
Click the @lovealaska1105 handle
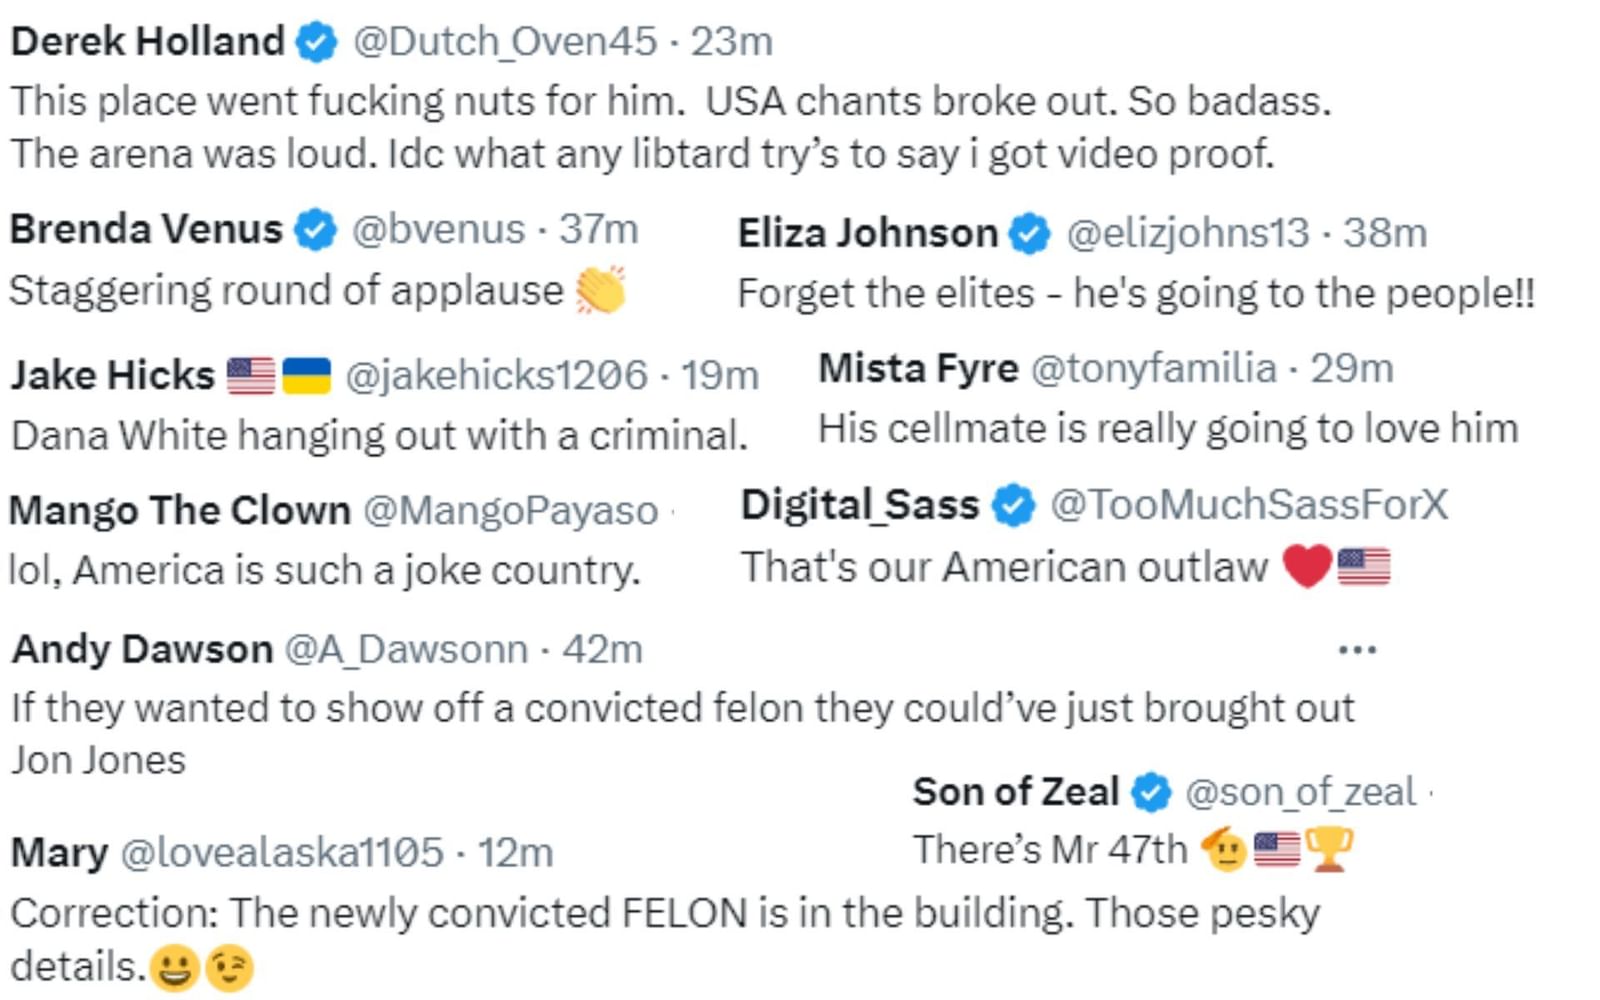[x=281, y=853]
